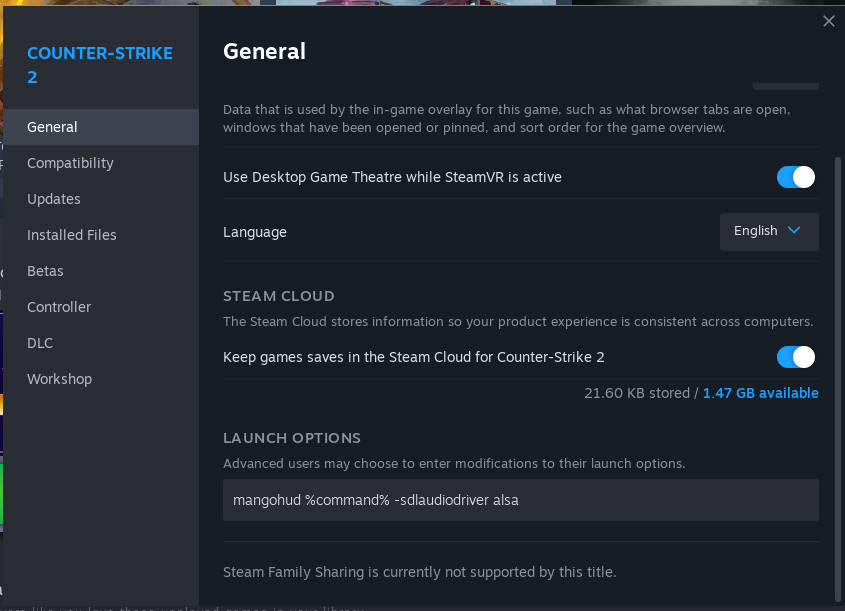The image size is (845, 611).
Task: Open the Workshop tab
Action: [x=101, y=379]
